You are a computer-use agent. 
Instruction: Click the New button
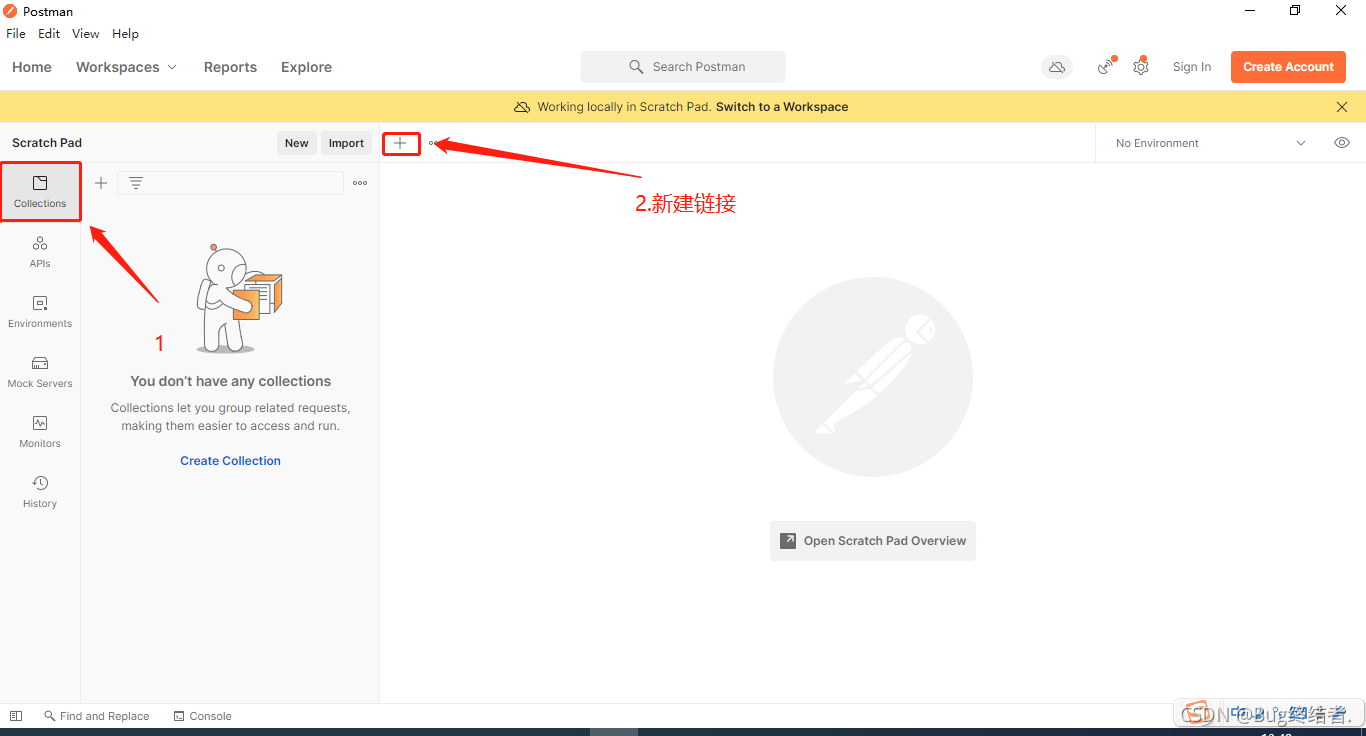coord(297,143)
